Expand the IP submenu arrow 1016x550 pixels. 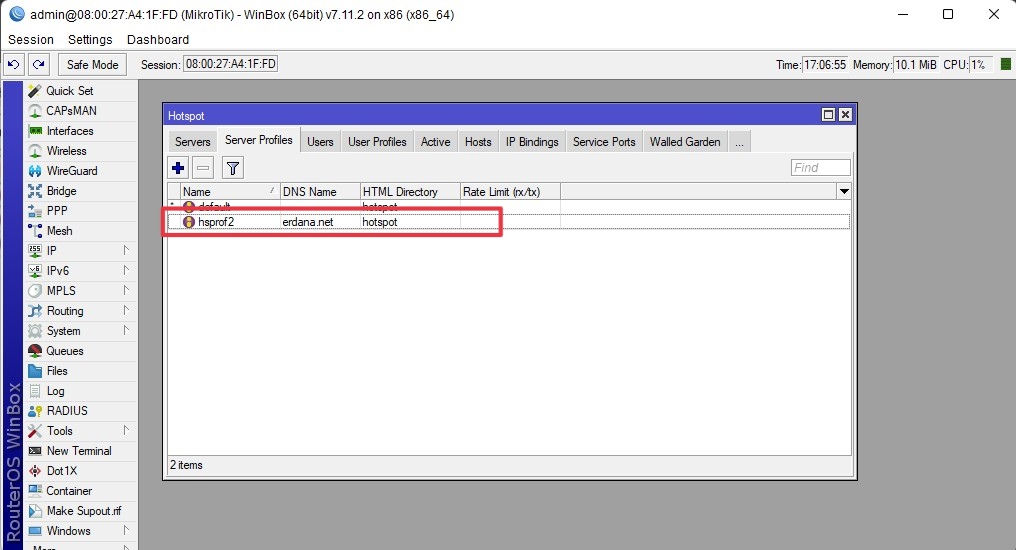pyautogui.click(x=126, y=250)
